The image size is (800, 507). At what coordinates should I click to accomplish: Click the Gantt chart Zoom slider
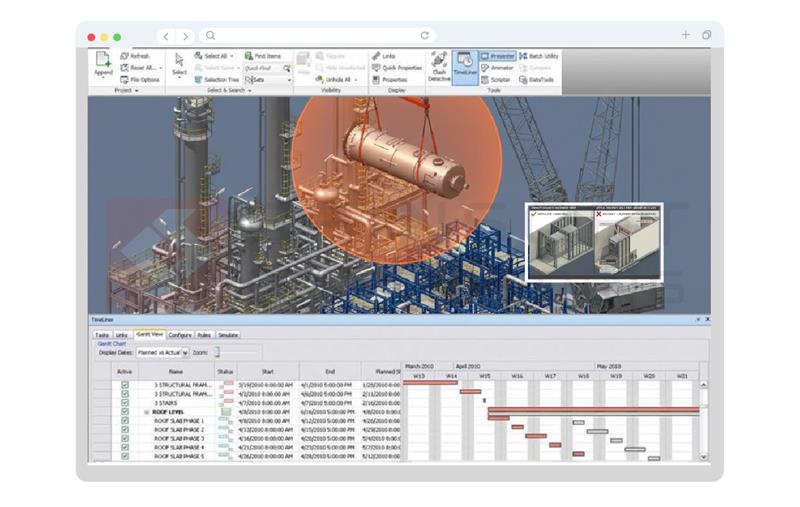click(216, 353)
